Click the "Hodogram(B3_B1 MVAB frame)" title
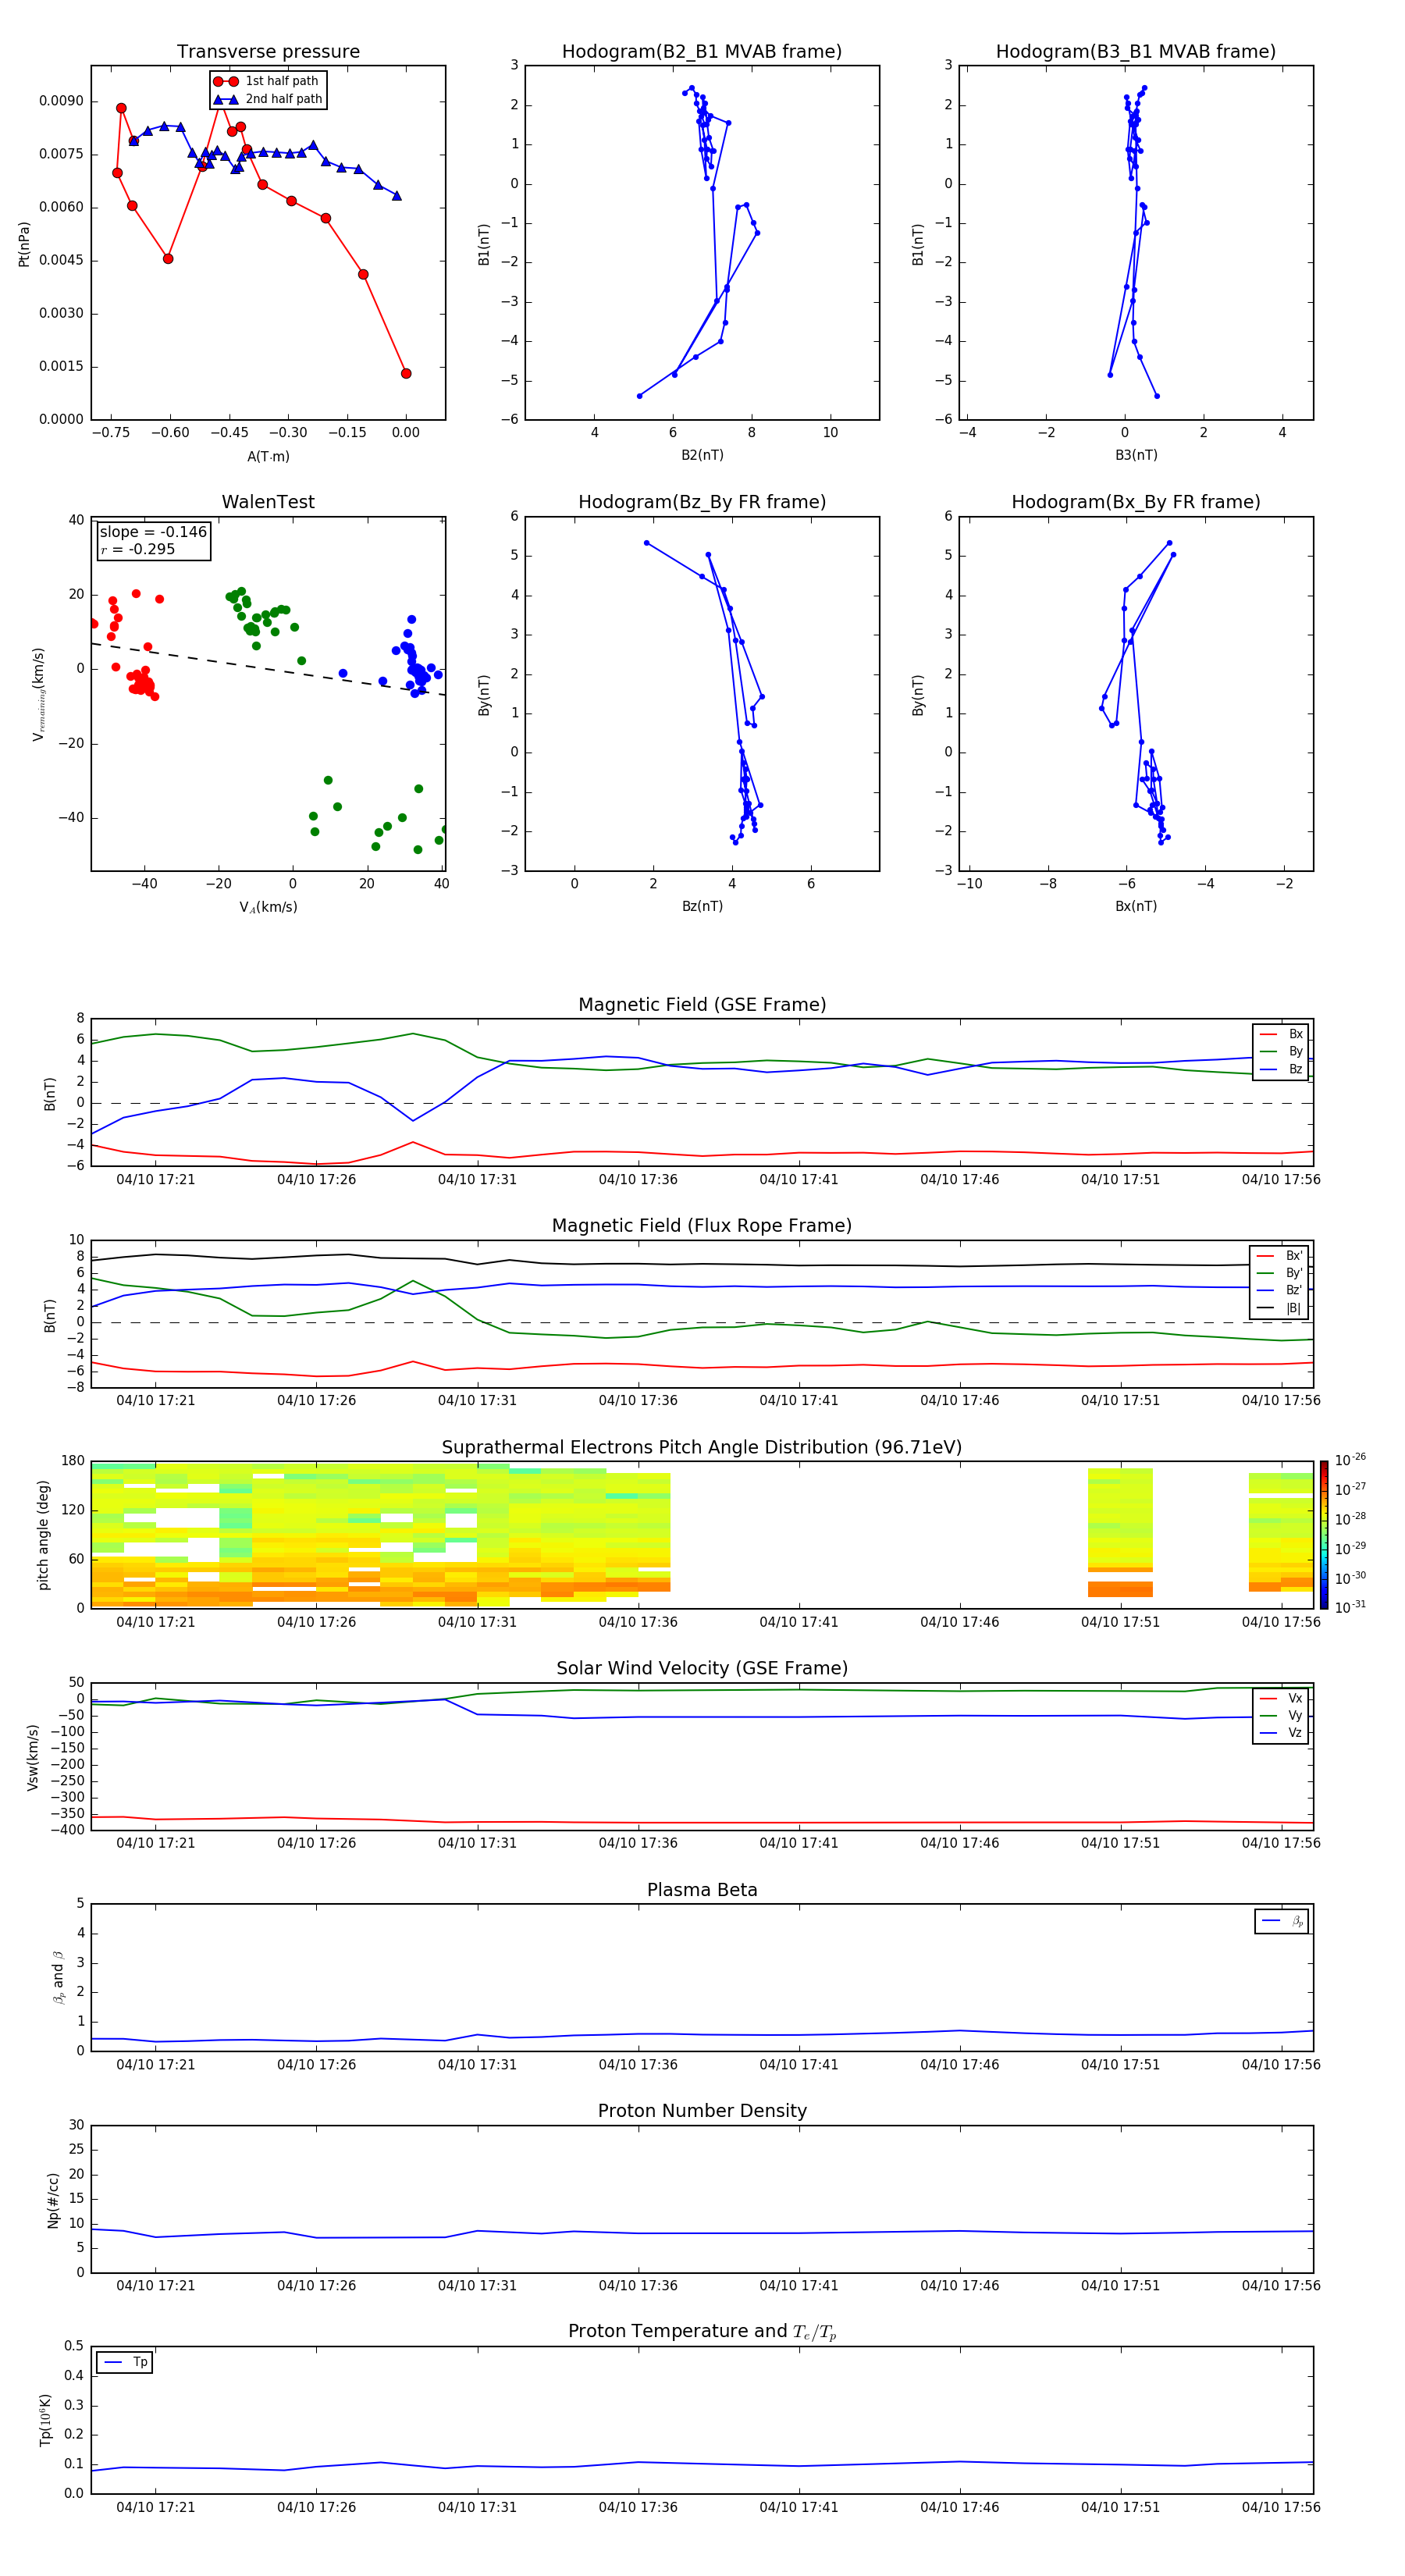 pos(1136,52)
